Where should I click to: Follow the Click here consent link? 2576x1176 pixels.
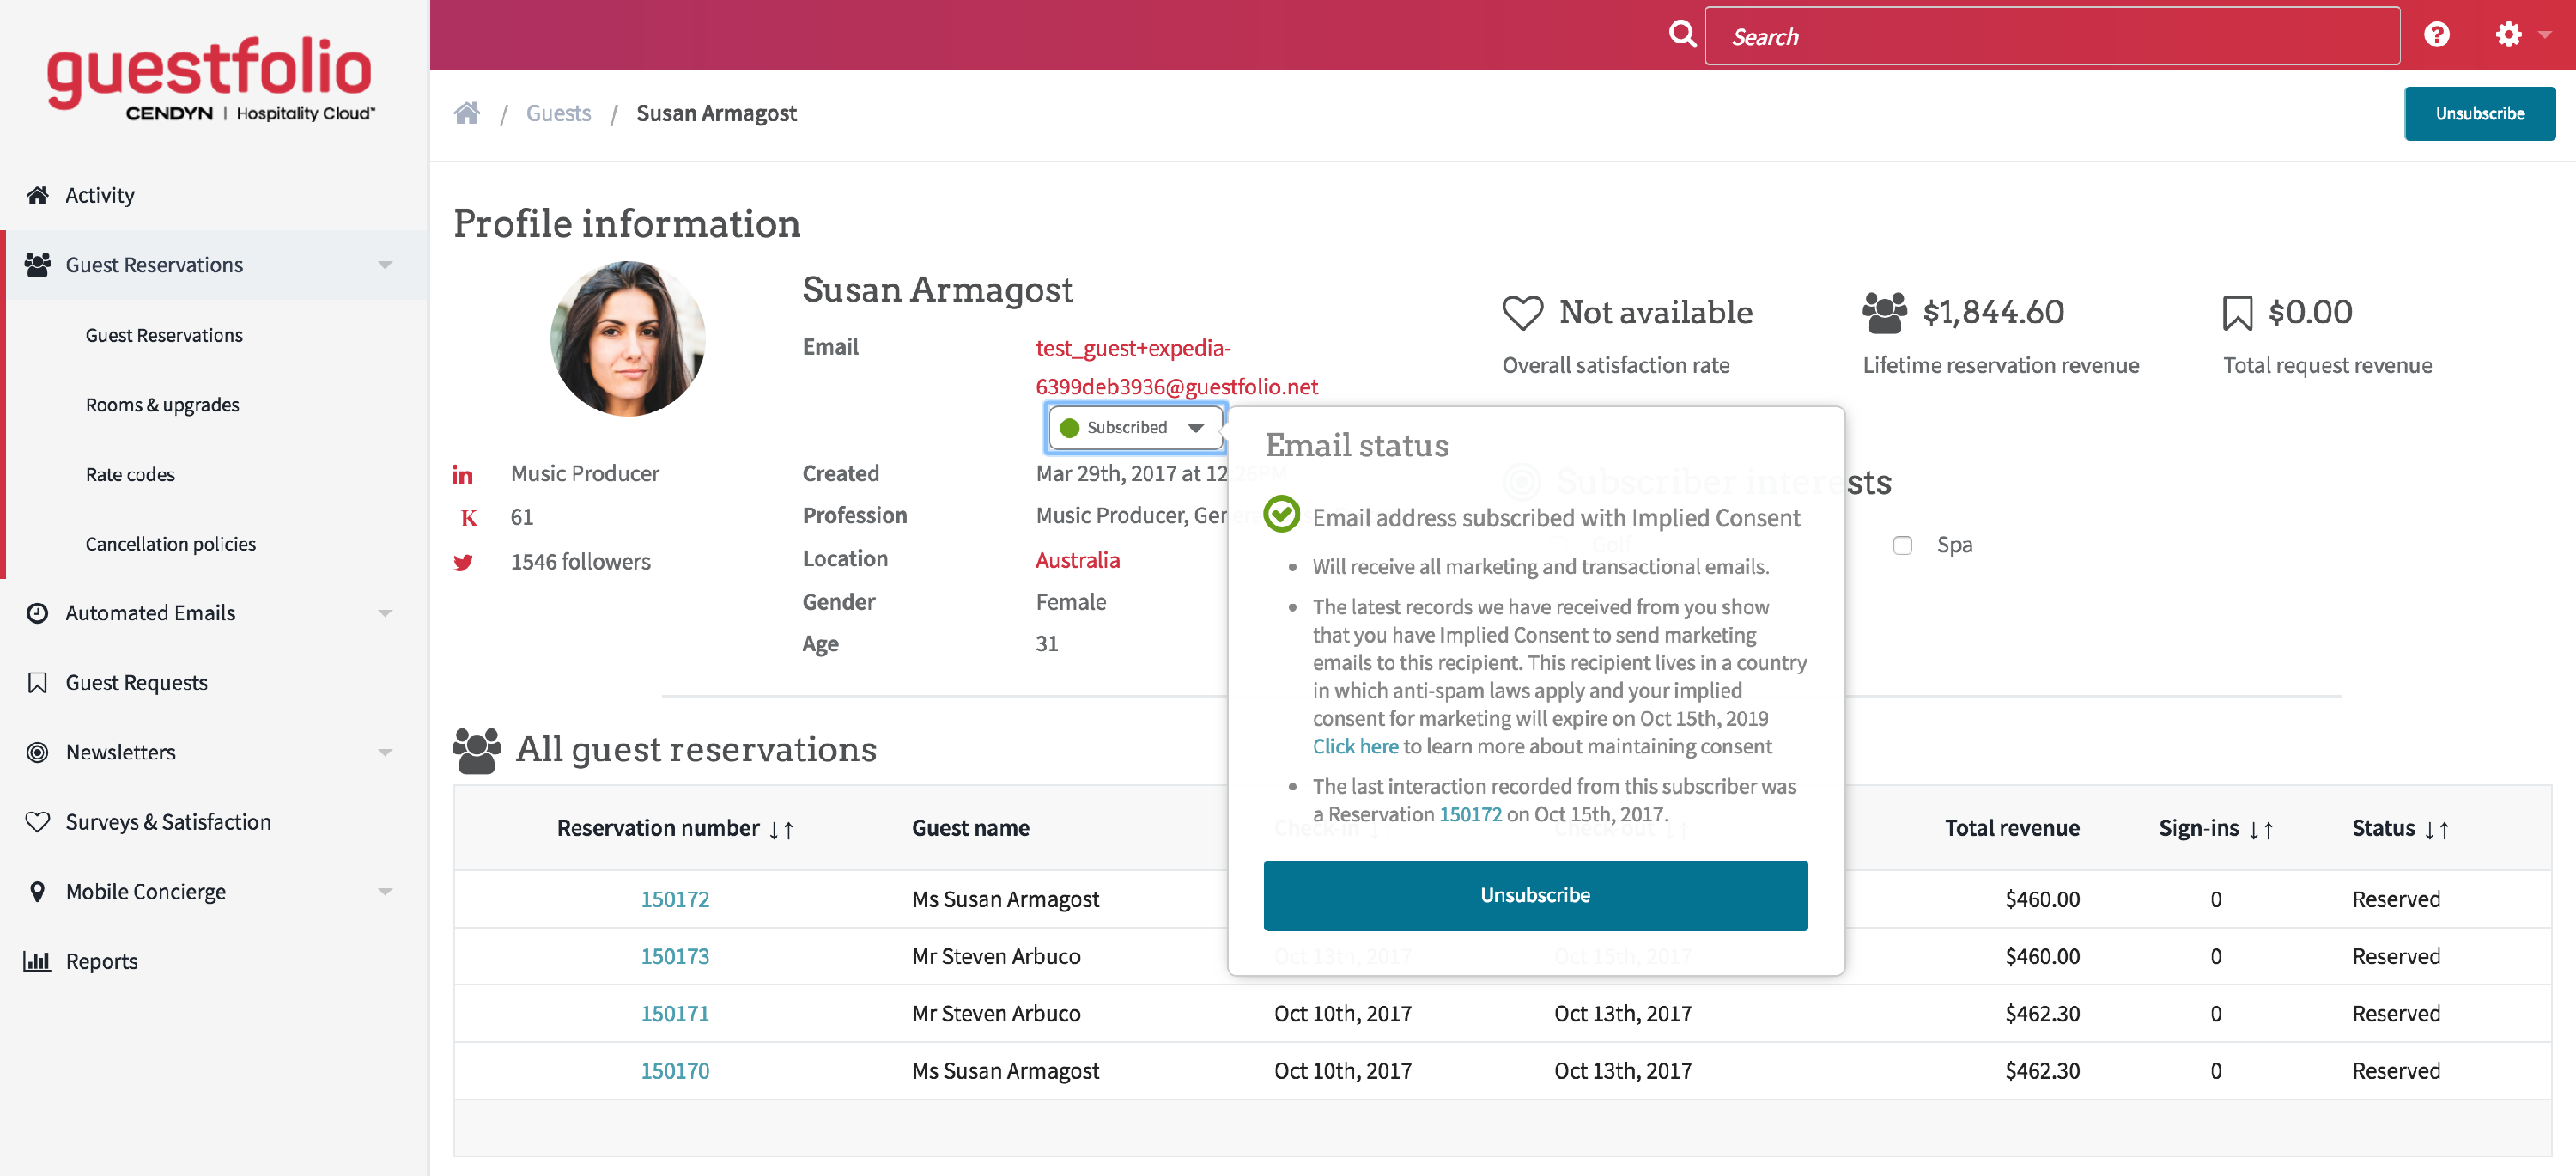[1355, 746]
